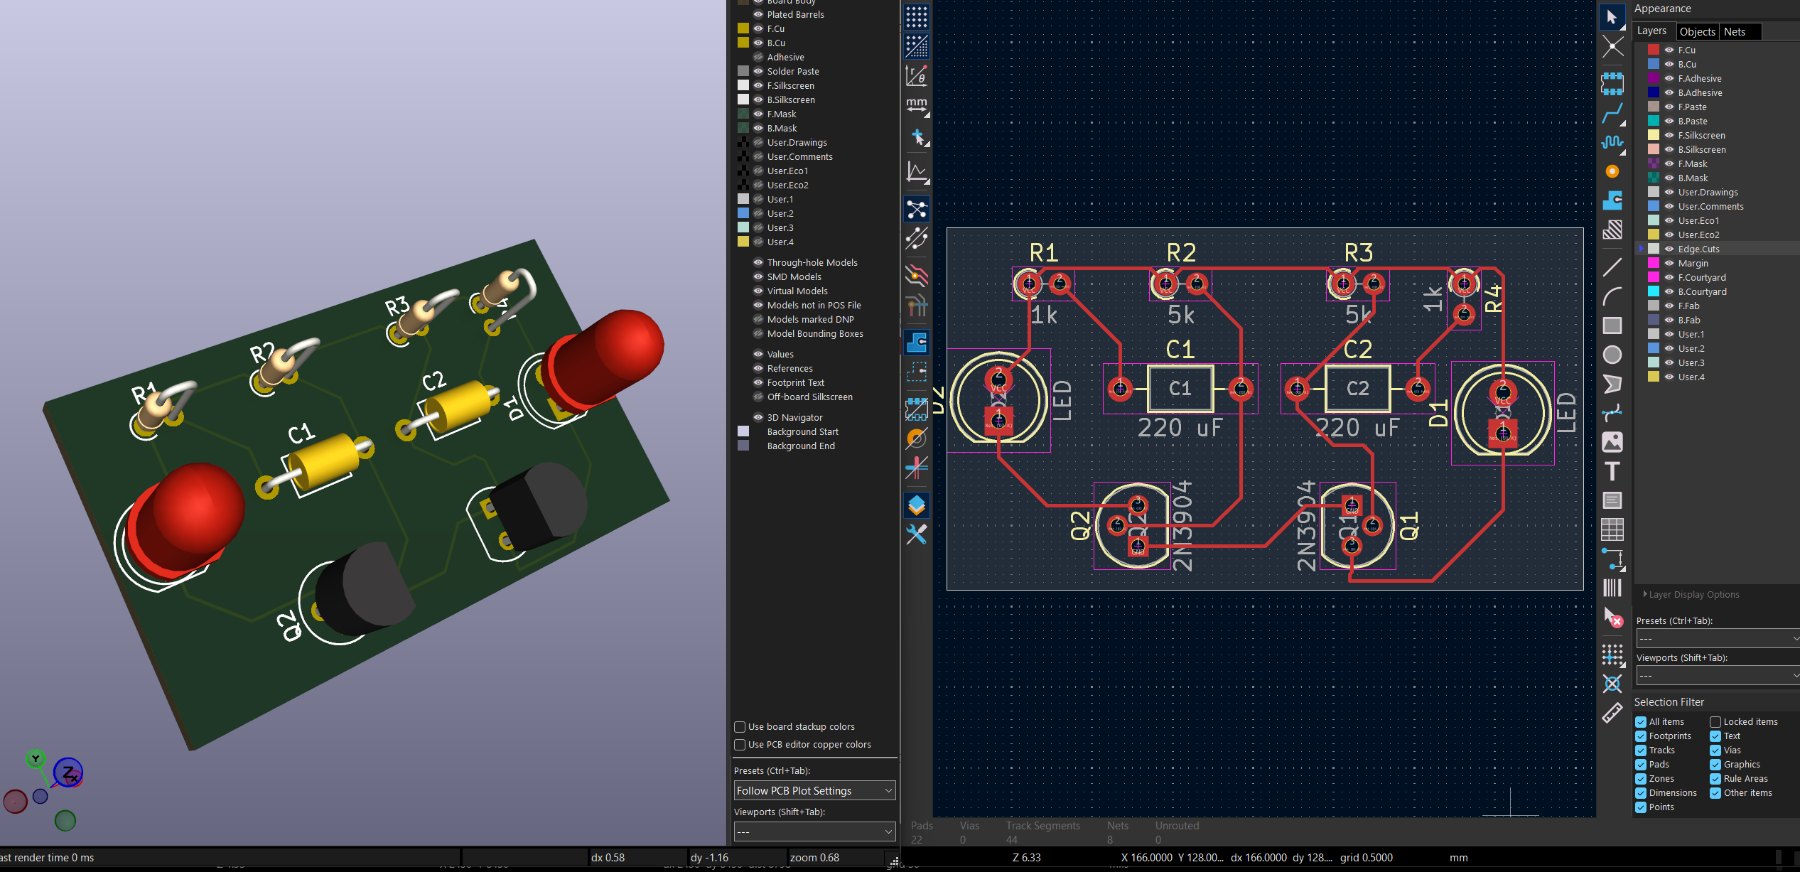The height and width of the screenshot is (872, 1800).
Task: Toggle Through-hole Models visibility in 3D viewer
Action: (758, 263)
